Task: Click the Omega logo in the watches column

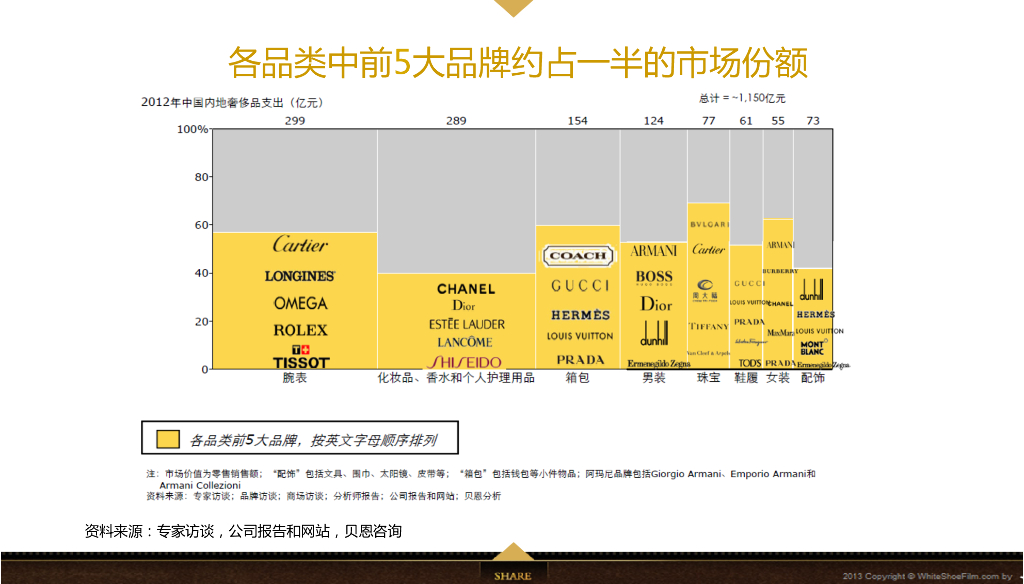Action: tap(303, 301)
